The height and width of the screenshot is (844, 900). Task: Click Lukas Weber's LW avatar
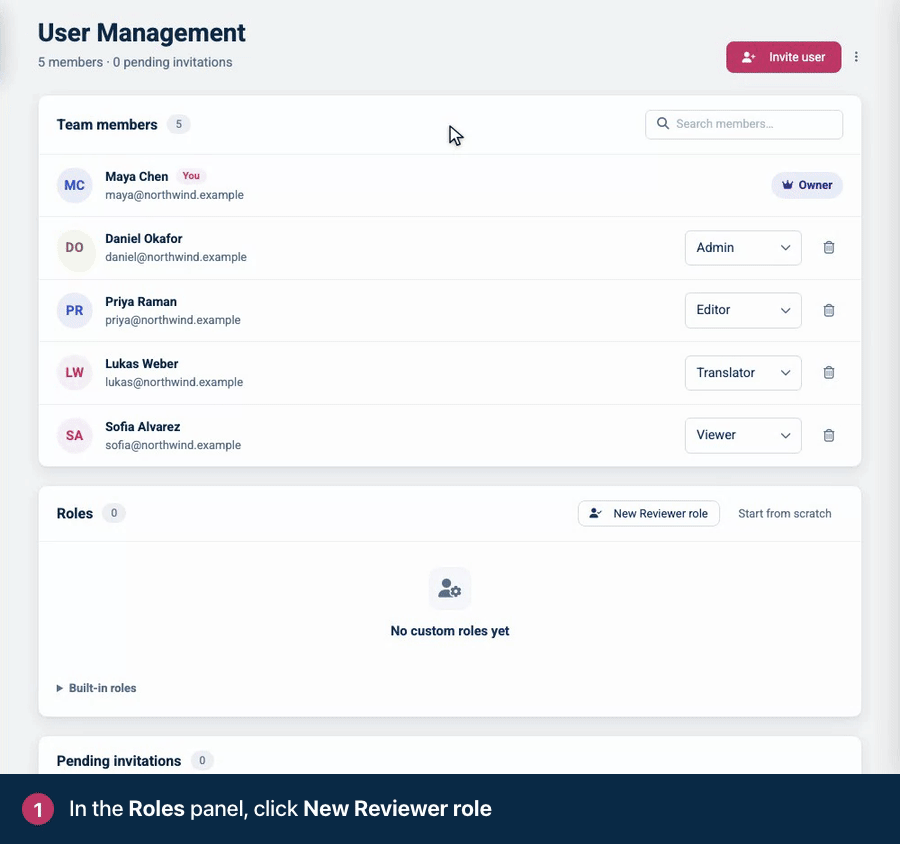pyautogui.click(x=75, y=373)
